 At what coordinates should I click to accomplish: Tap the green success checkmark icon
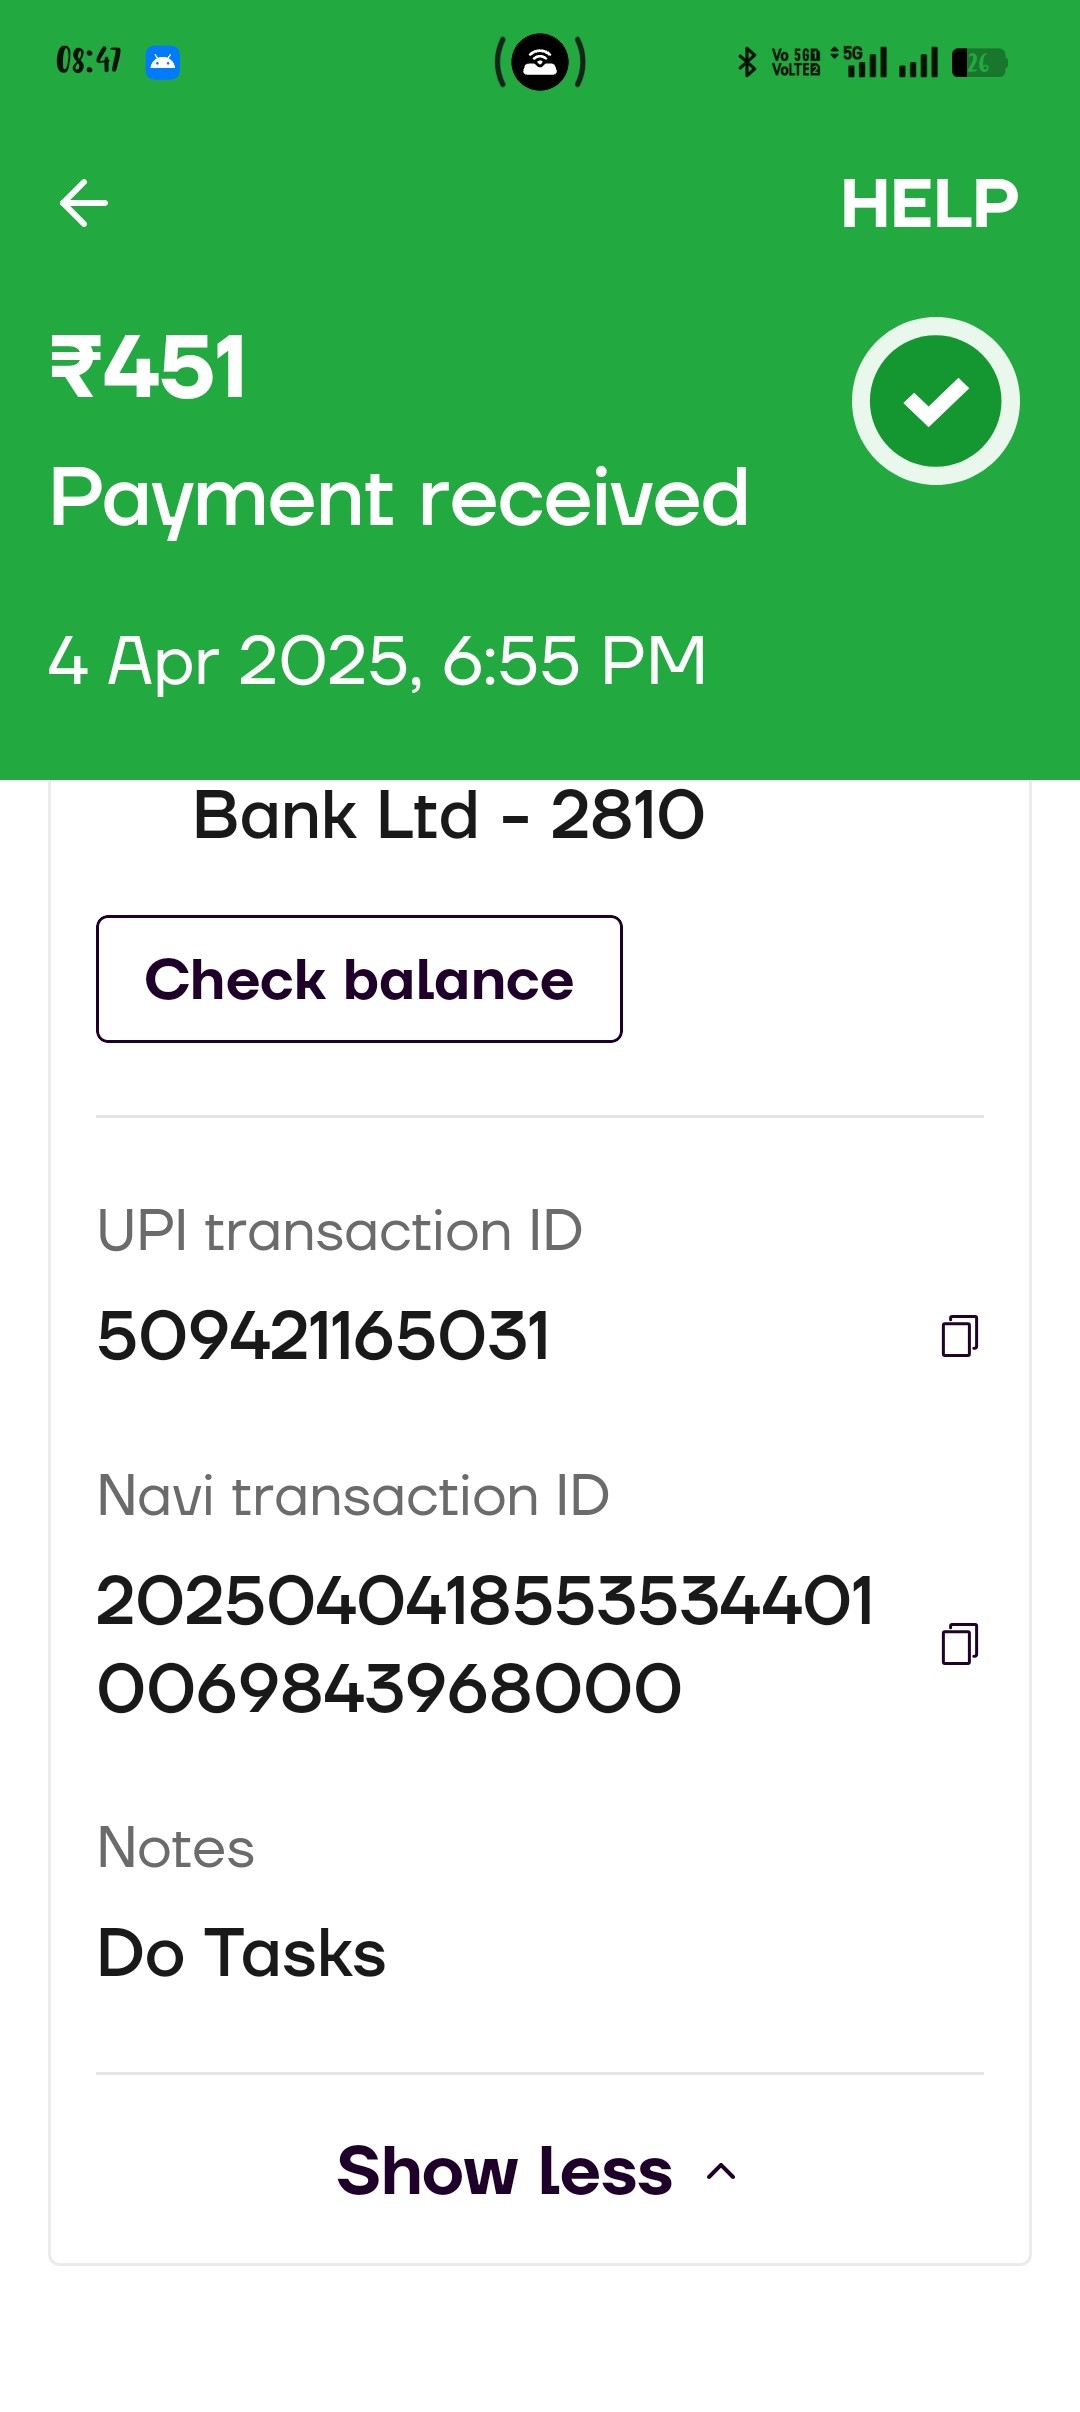click(x=935, y=401)
